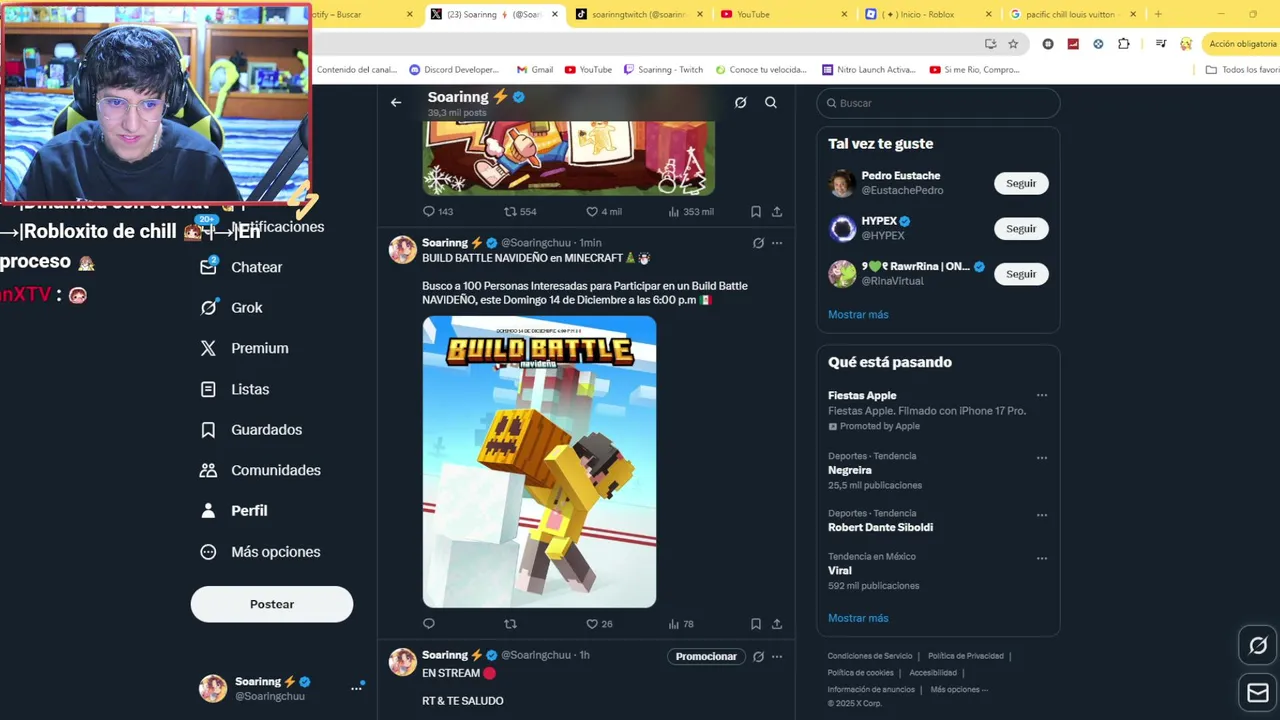This screenshot has width=1280, height=720.
Task: Bookmark the post with 353 mil views
Action: (x=756, y=212)
